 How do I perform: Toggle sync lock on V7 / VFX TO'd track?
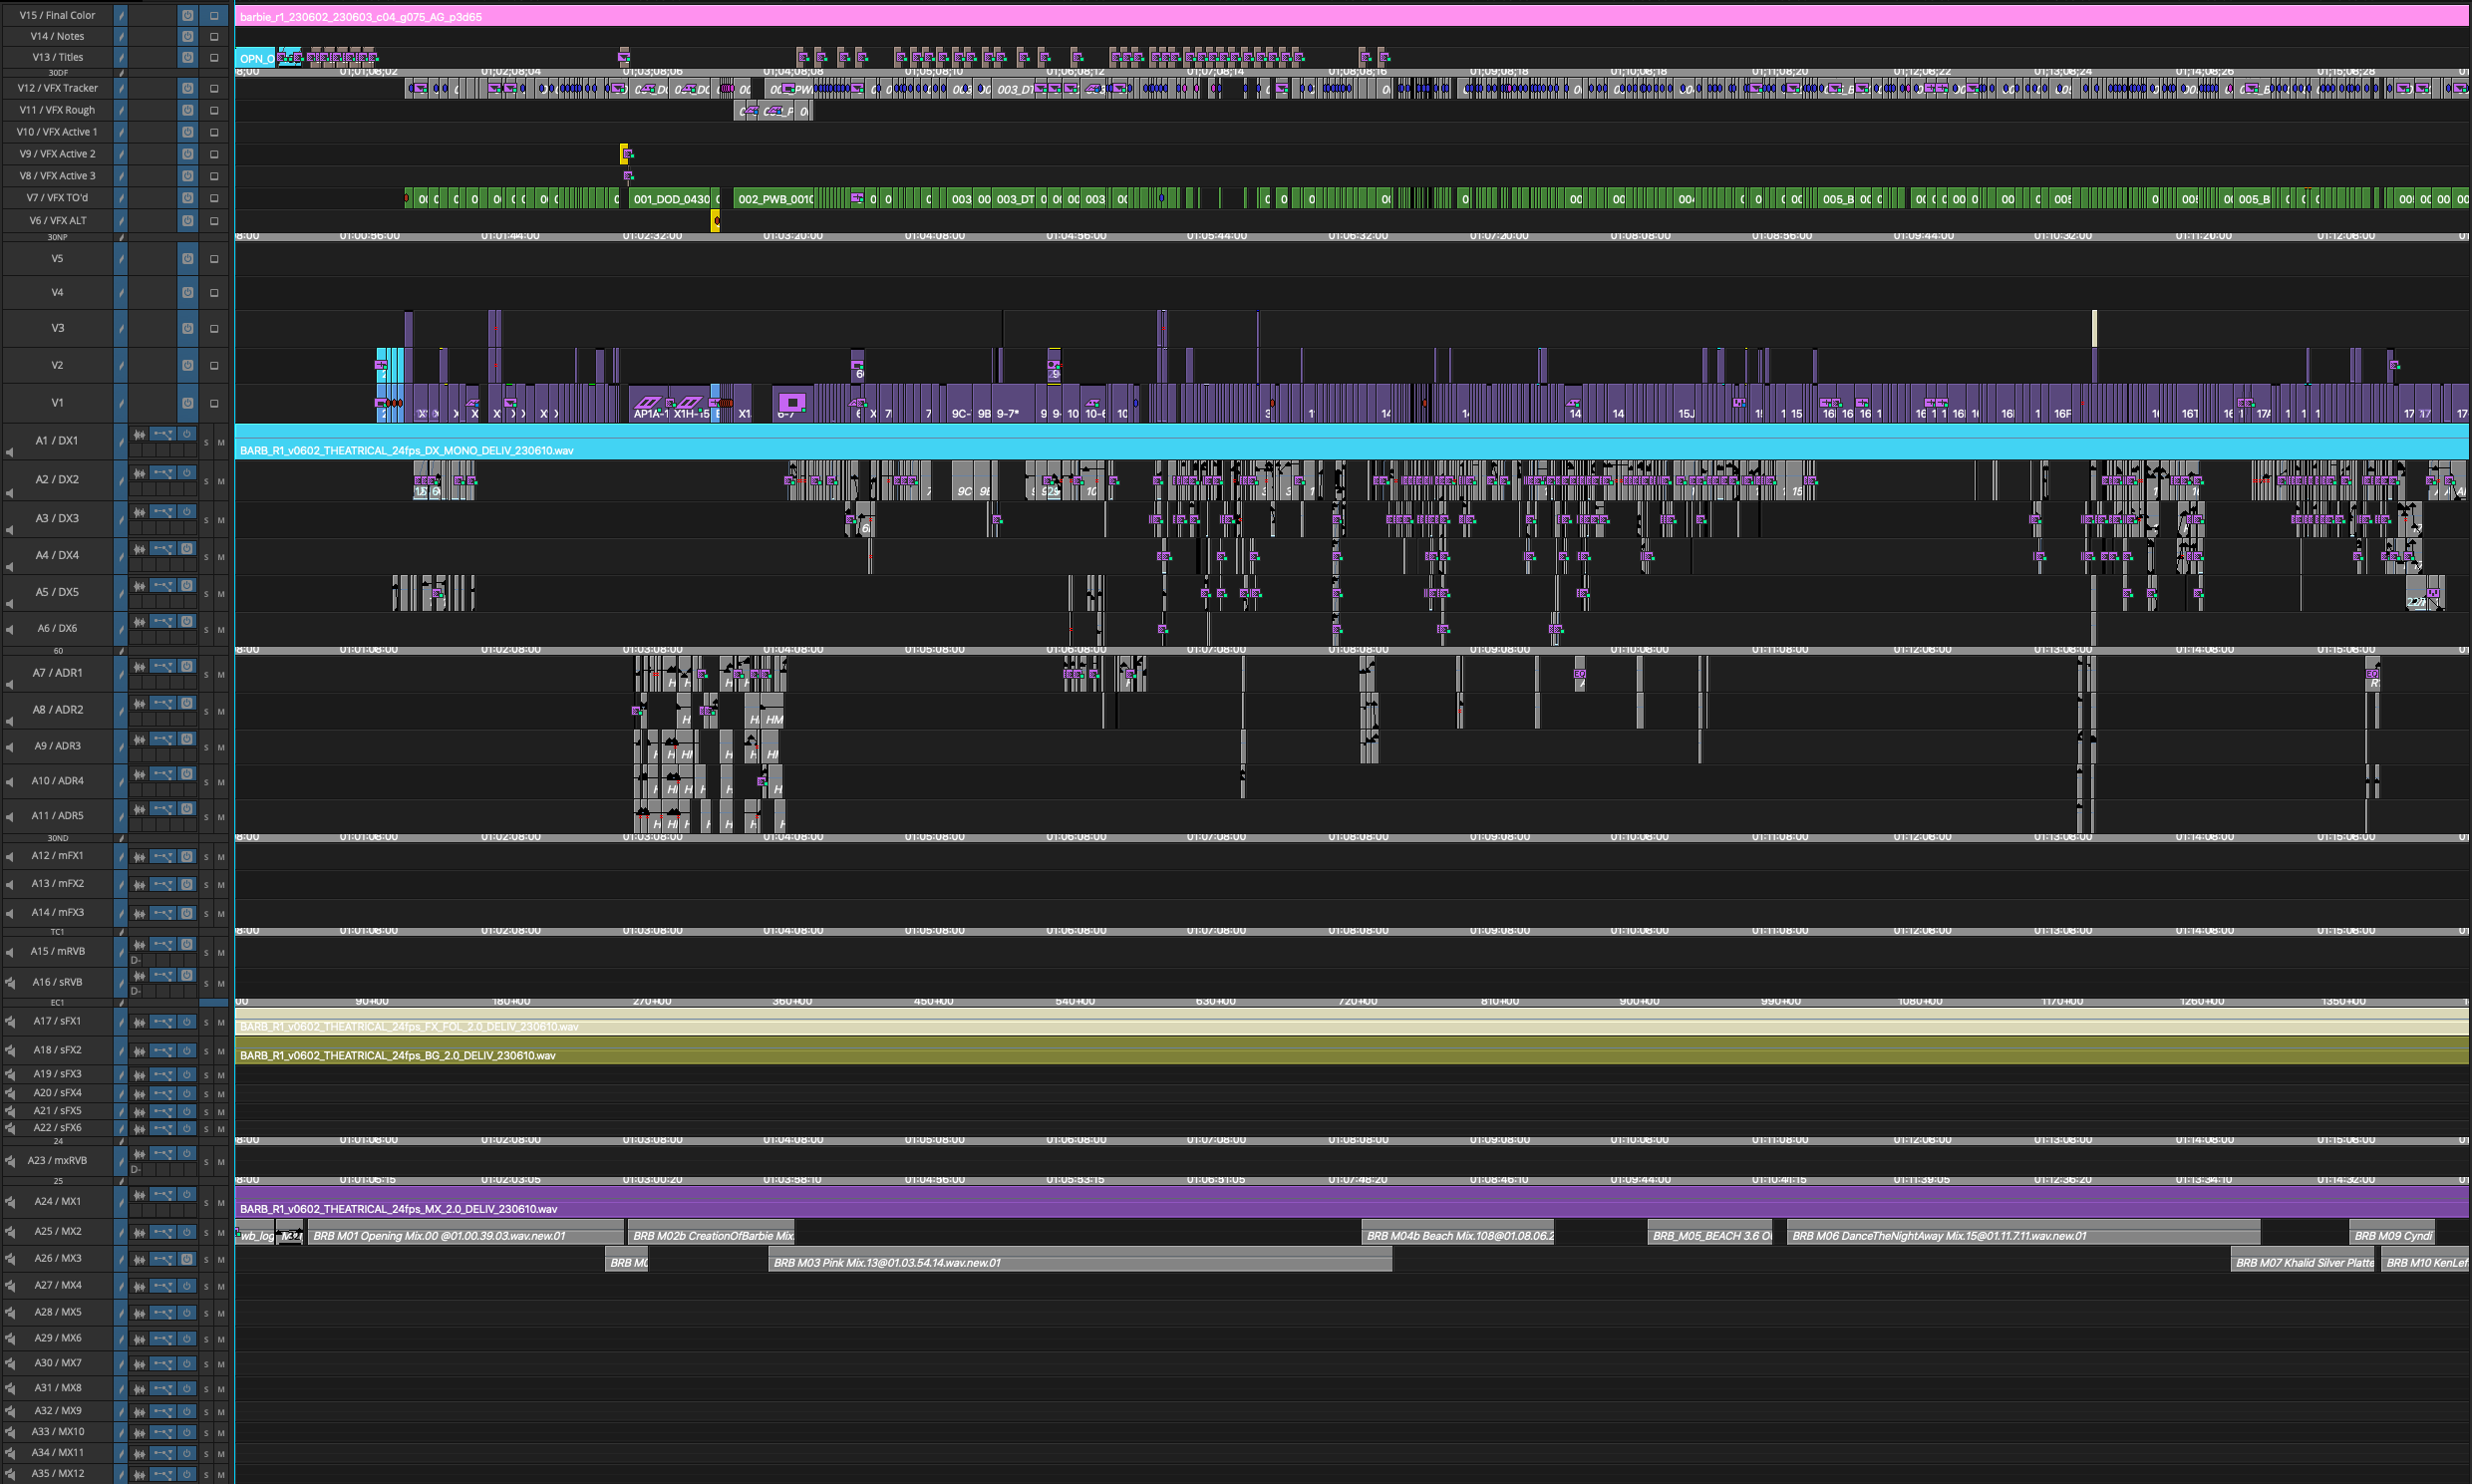pyautogui.click(x=121, y=198)
